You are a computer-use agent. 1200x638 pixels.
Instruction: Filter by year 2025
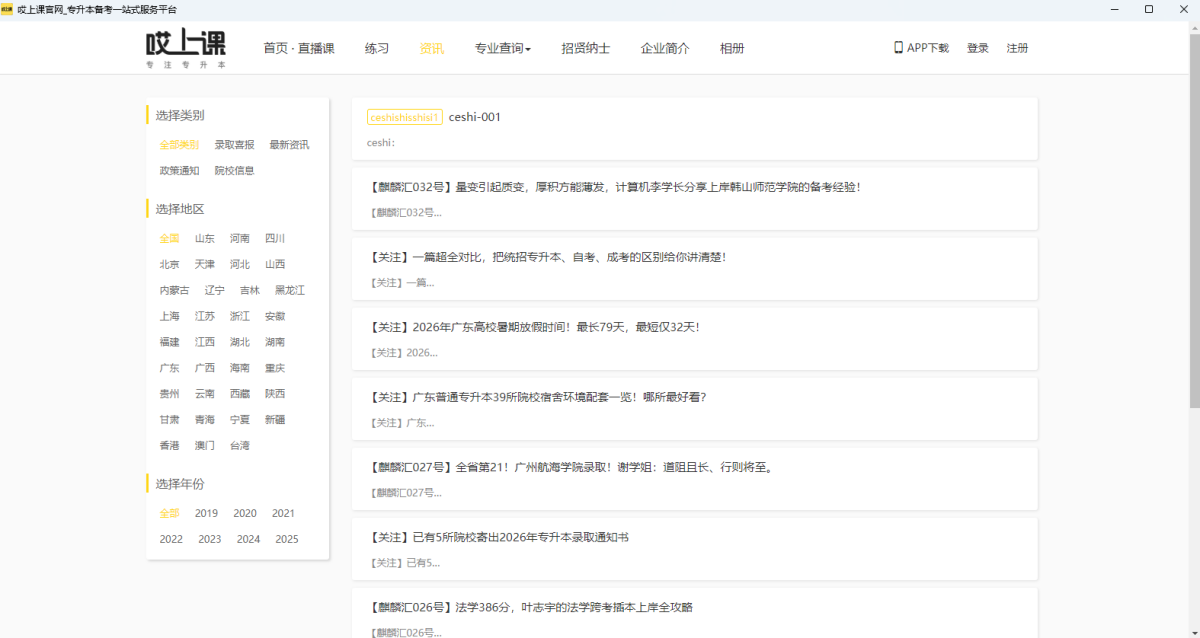[287, 540]
